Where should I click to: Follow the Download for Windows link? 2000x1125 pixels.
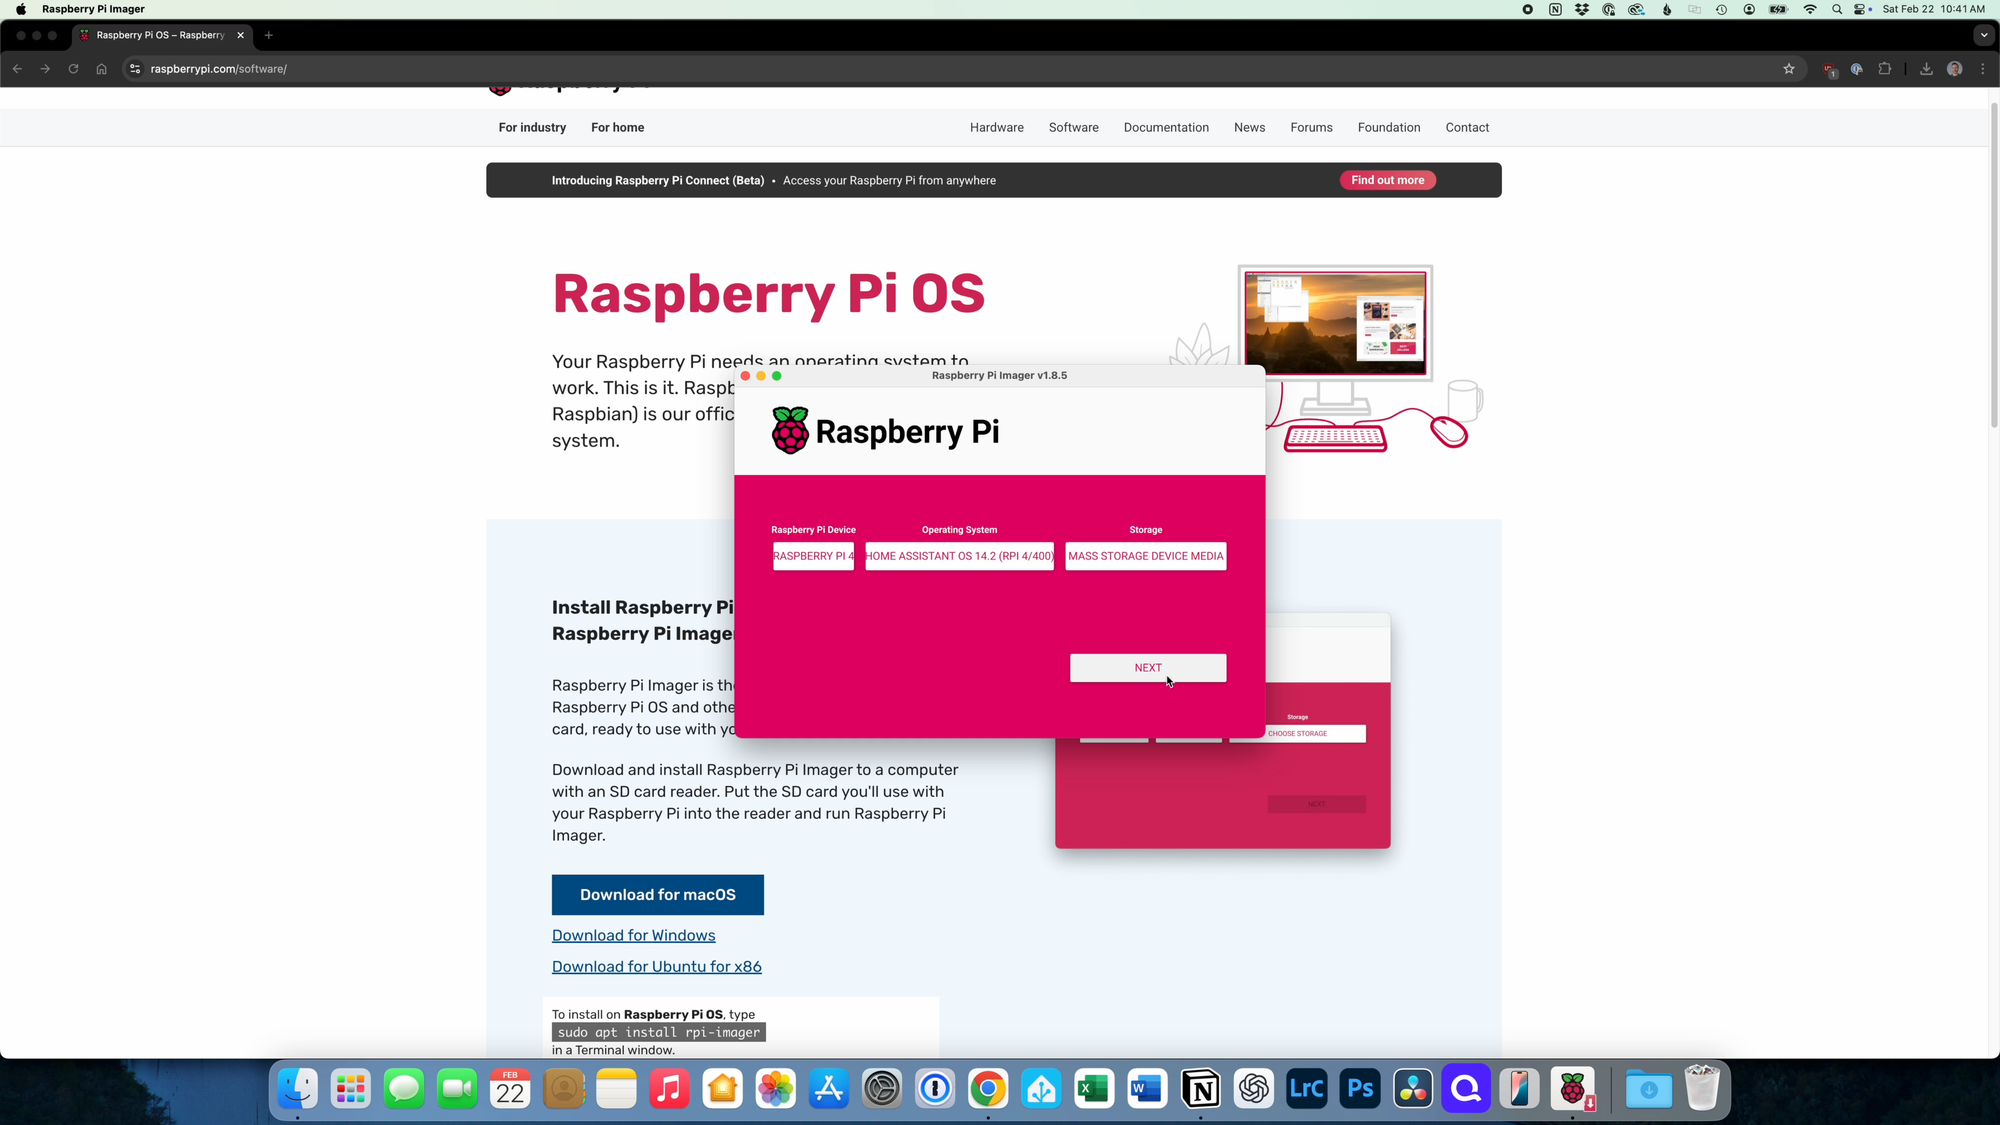click(x=634, y=936)
